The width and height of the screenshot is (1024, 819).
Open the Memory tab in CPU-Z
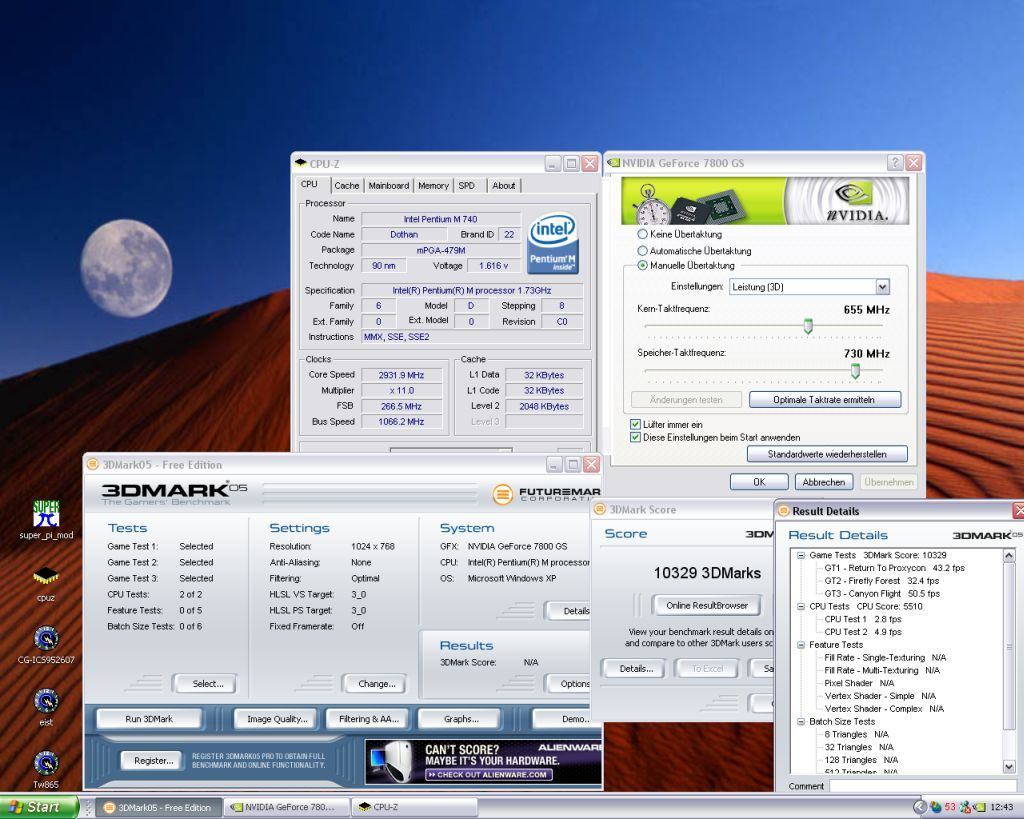click(433, 185)
